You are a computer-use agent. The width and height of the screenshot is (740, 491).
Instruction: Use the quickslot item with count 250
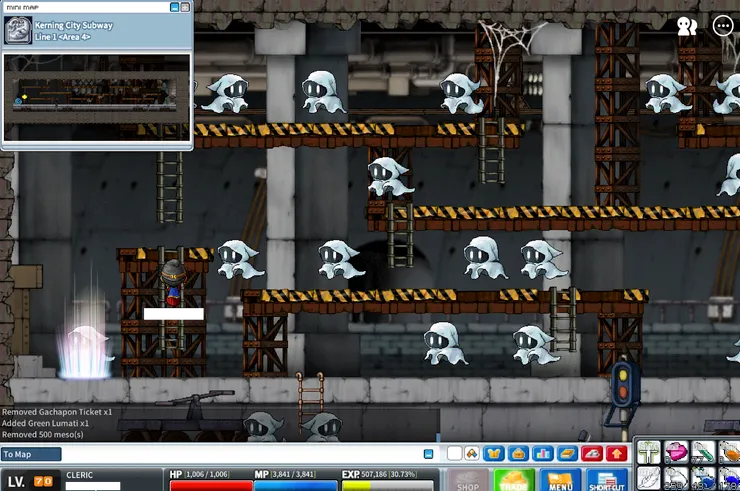pyautogui.click(x=676, y=478)
